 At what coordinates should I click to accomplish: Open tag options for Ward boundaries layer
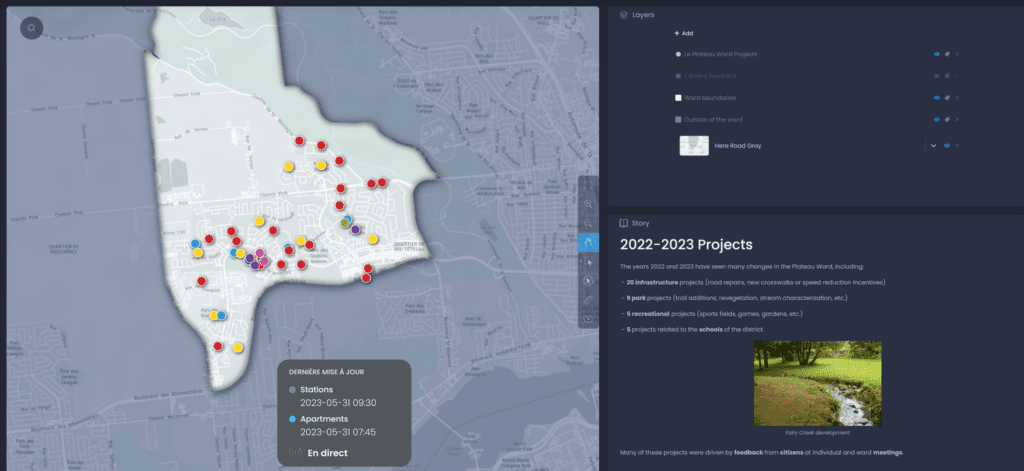[947, 98]
